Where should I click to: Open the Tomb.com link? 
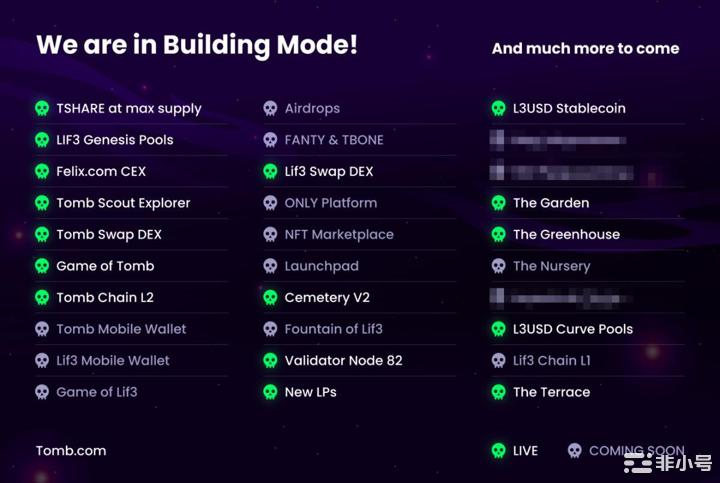click(71, 451)
